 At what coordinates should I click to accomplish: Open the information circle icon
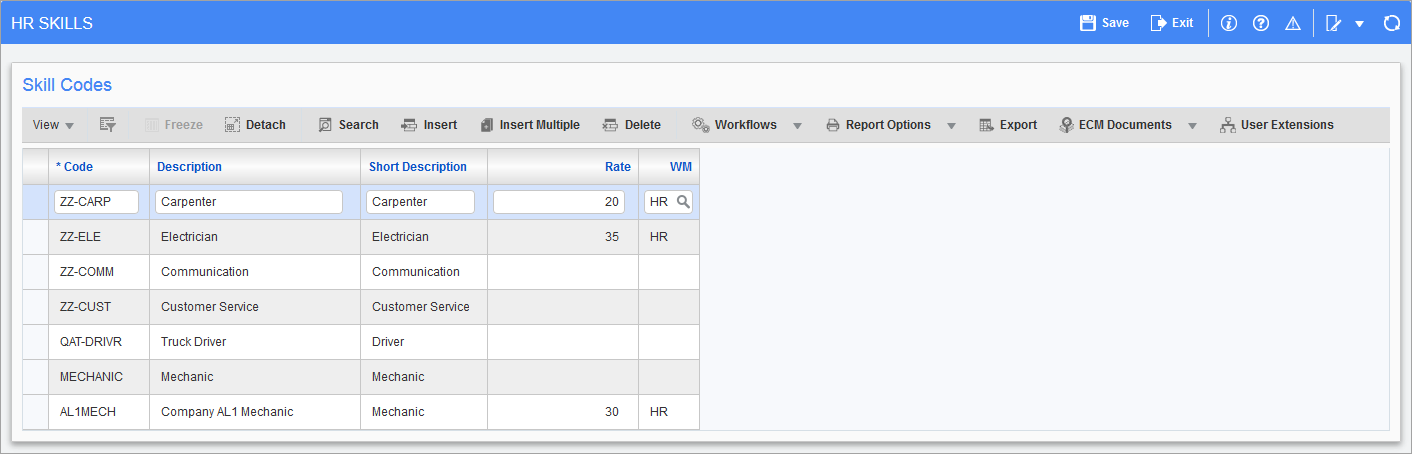(x=1229, y=23)
